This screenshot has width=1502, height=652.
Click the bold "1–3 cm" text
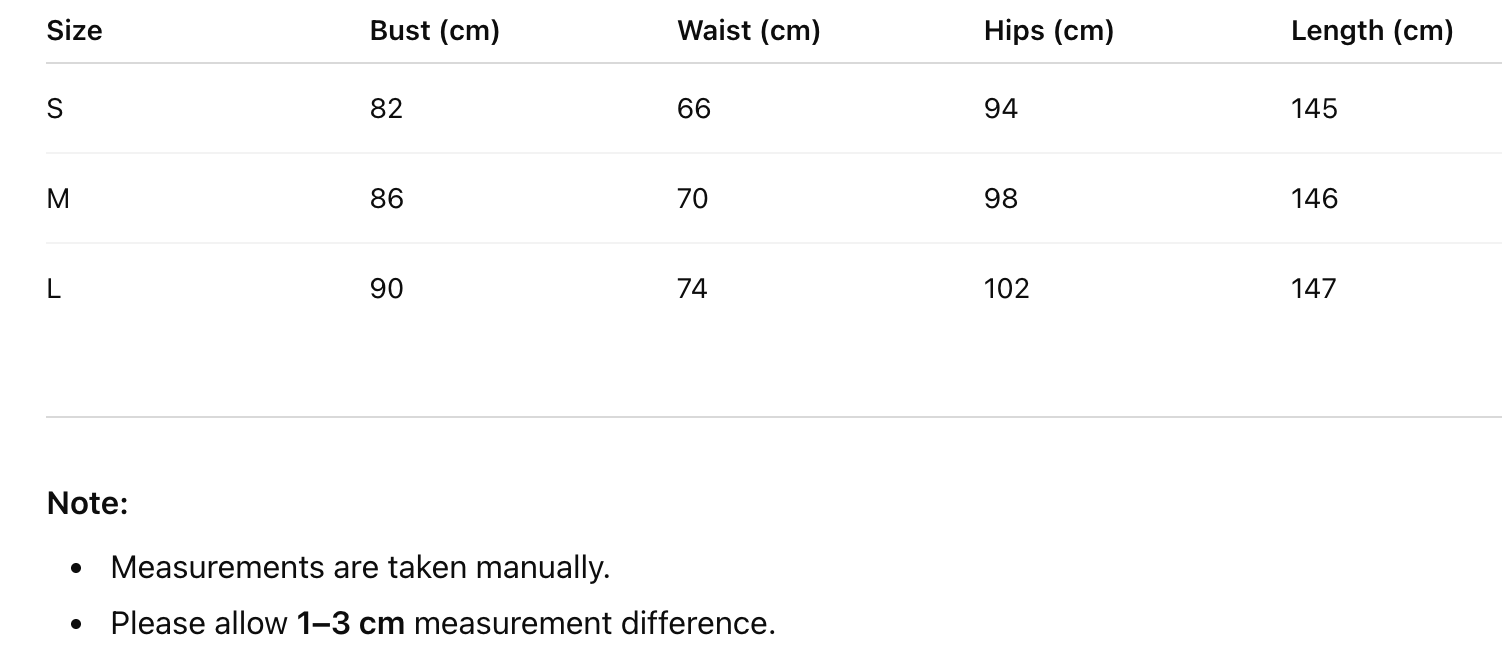(350, 624)
